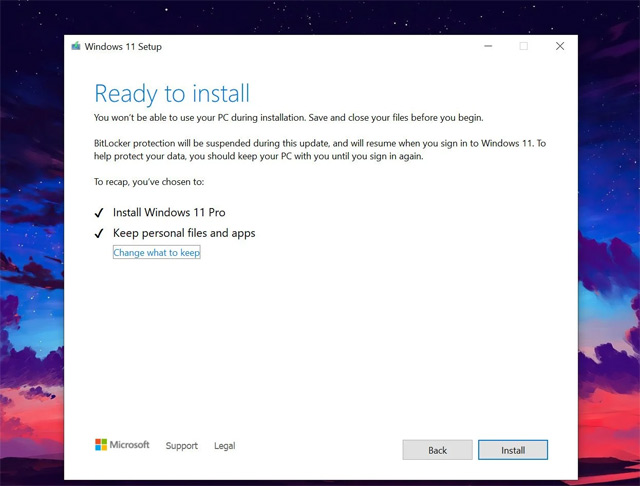
Task: Go back with the Back button
Action: 438,450
